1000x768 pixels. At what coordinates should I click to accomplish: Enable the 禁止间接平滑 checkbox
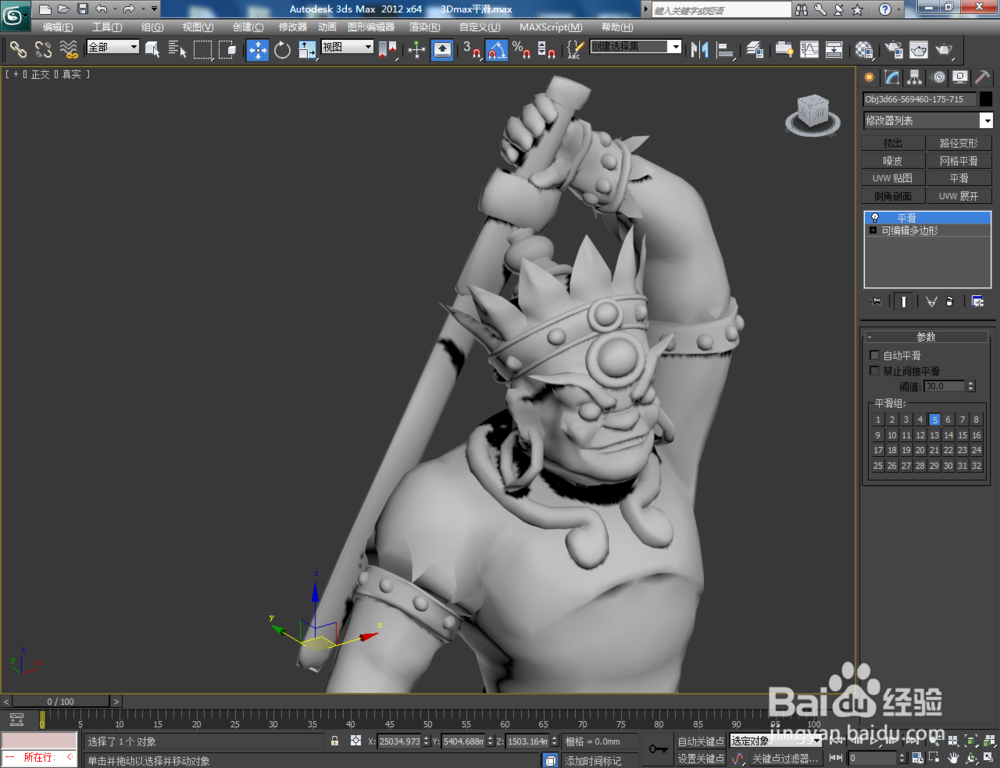coord(874,371)
